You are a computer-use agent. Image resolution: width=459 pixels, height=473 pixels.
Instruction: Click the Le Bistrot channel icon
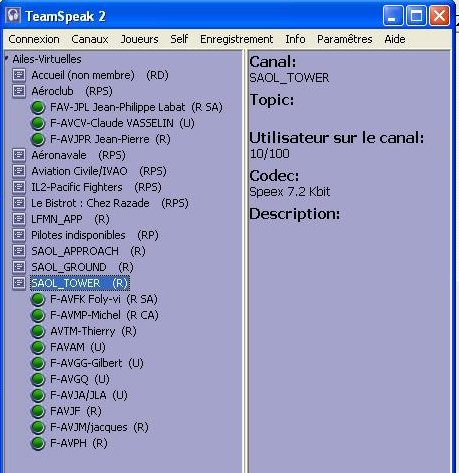(19, 203)
